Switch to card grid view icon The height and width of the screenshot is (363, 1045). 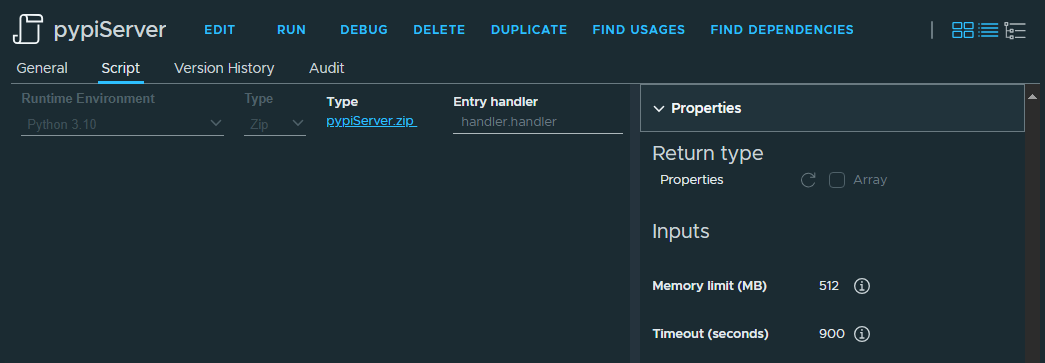tap(962, 30)
